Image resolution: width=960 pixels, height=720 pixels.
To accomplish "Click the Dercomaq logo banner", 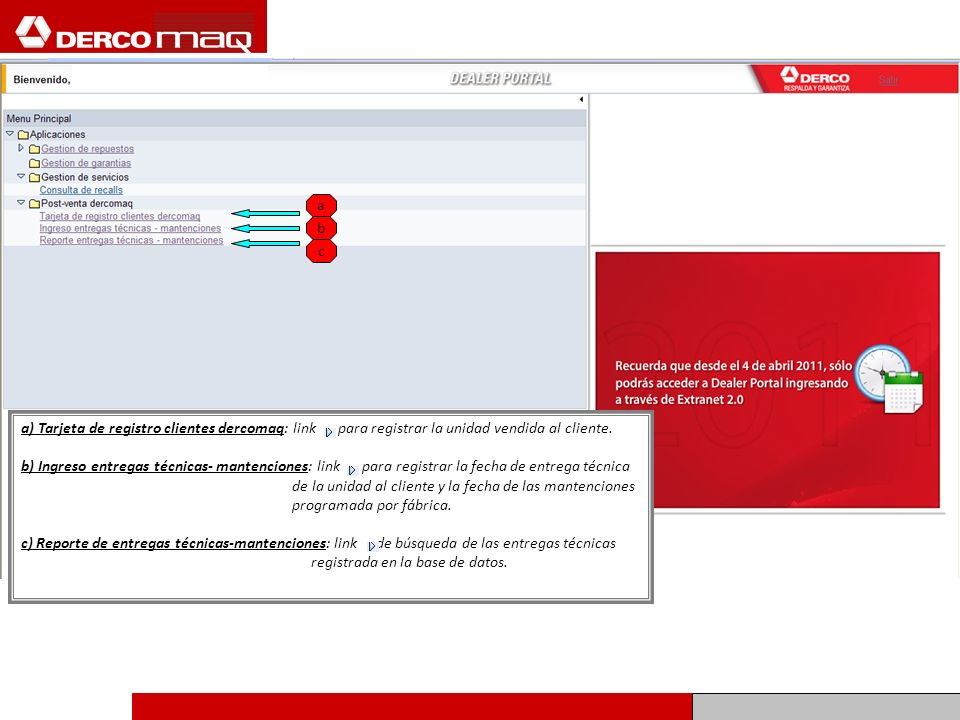I will pyautogui.click(x=133, y=26).
